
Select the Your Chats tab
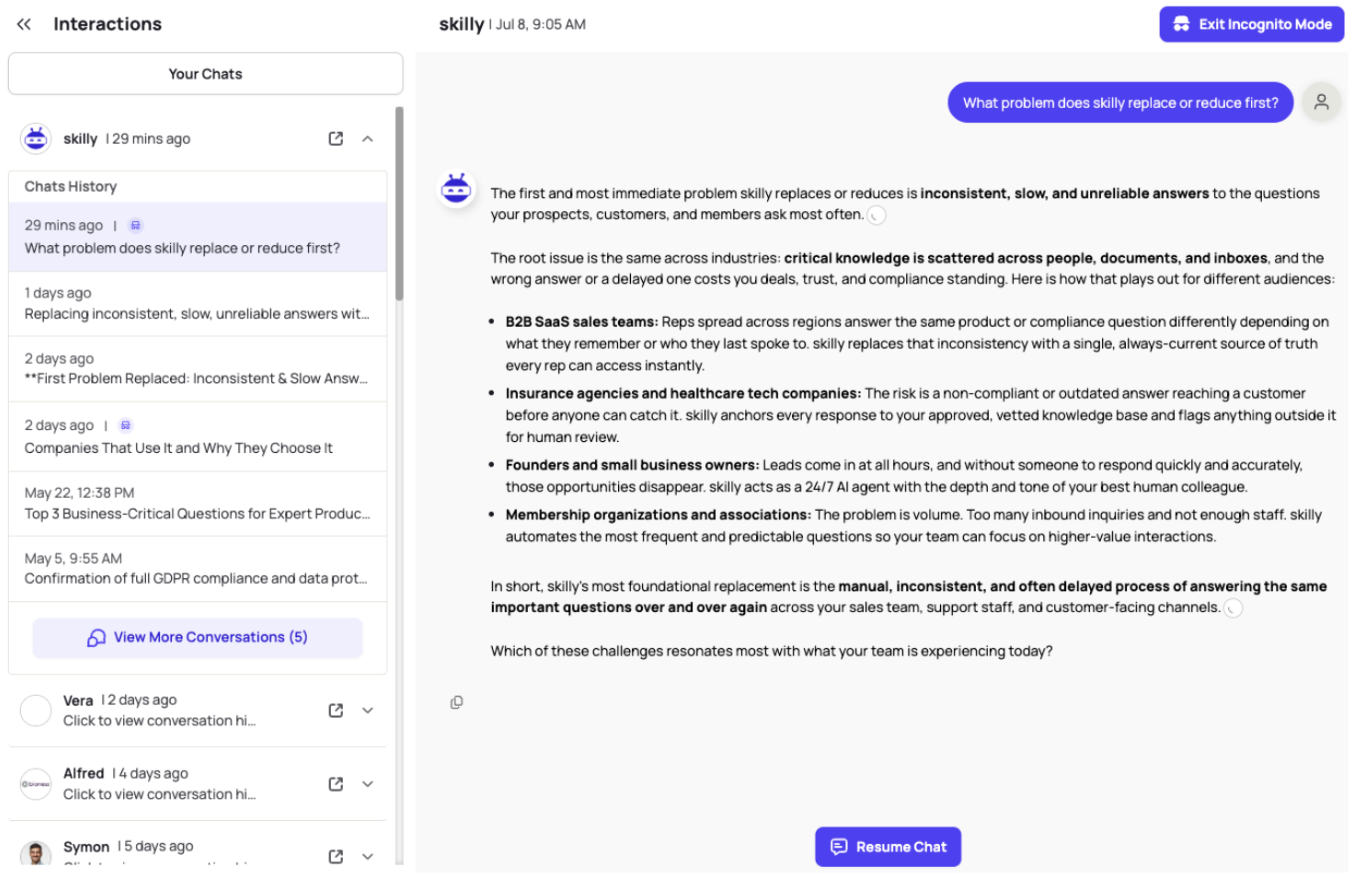pyautogui.click(x=205, y=74)
